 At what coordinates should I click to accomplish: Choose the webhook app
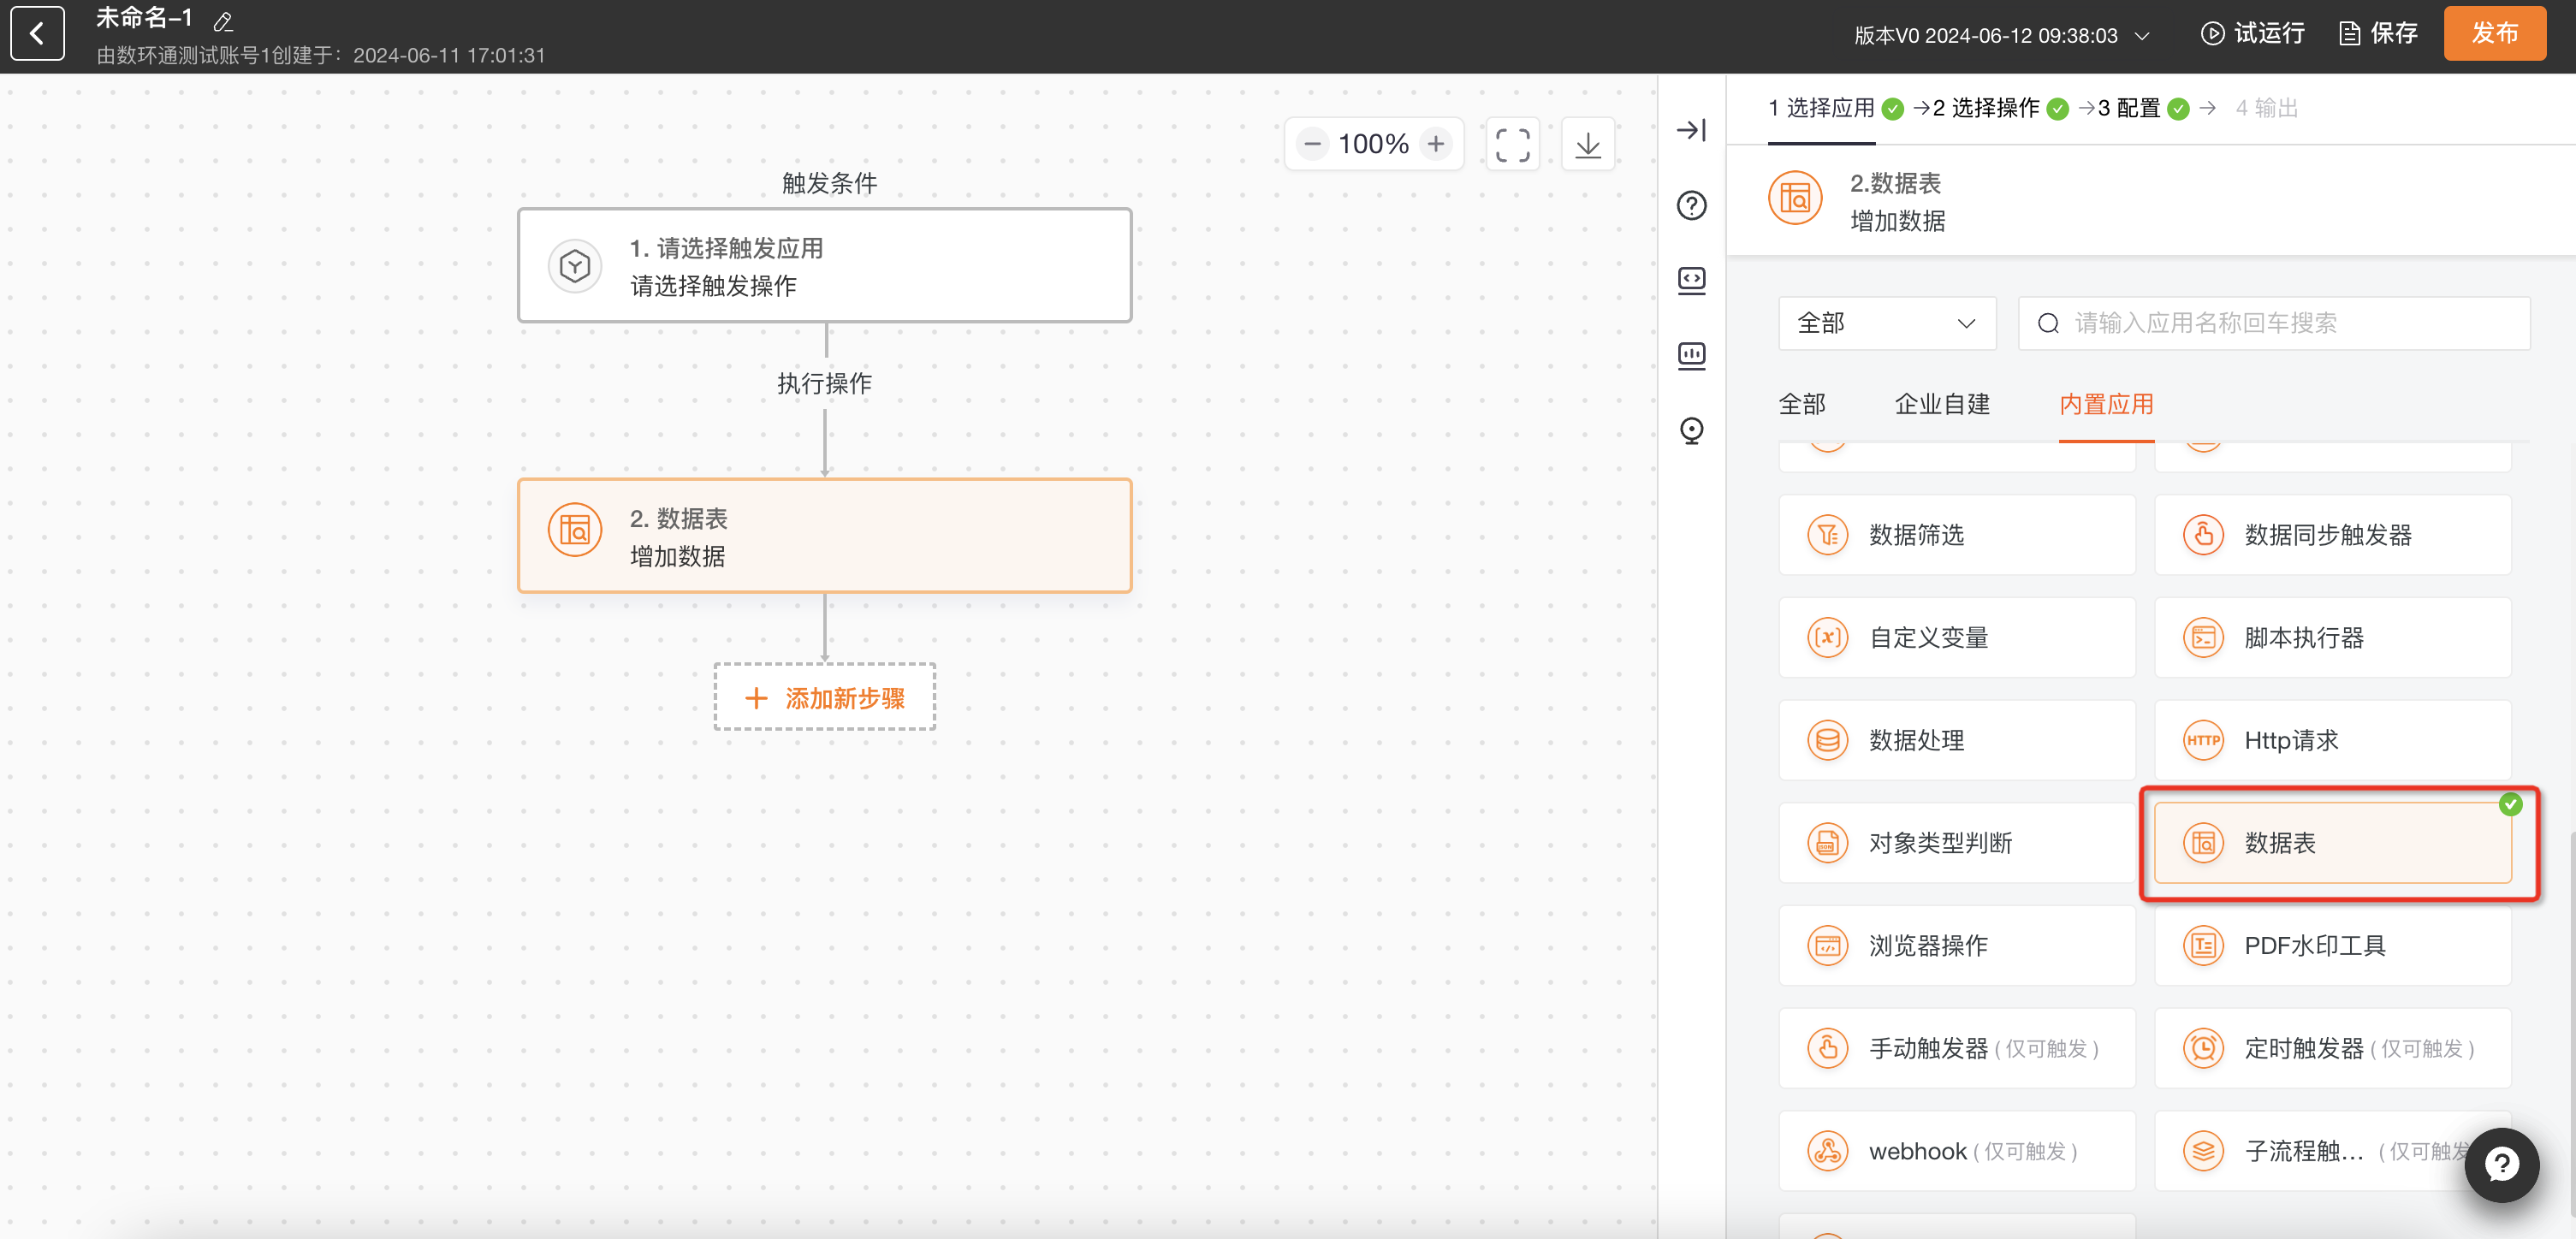[x=1957, y=1151]
